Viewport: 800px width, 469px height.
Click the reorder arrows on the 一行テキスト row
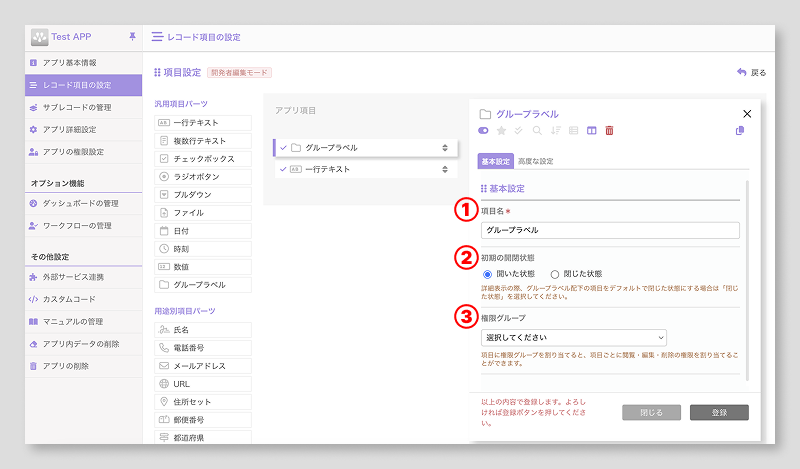pyautogui.click(x=445, y=169)
